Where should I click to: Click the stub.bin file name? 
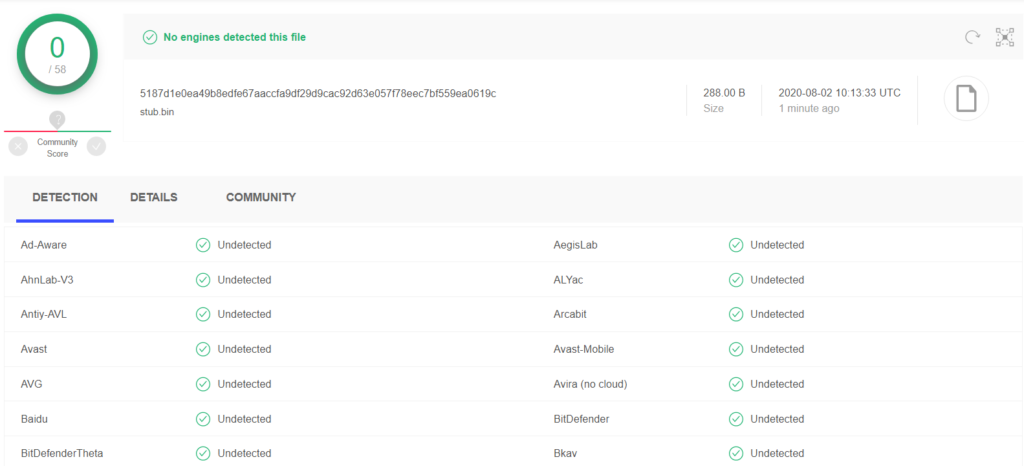click(157, 112)
